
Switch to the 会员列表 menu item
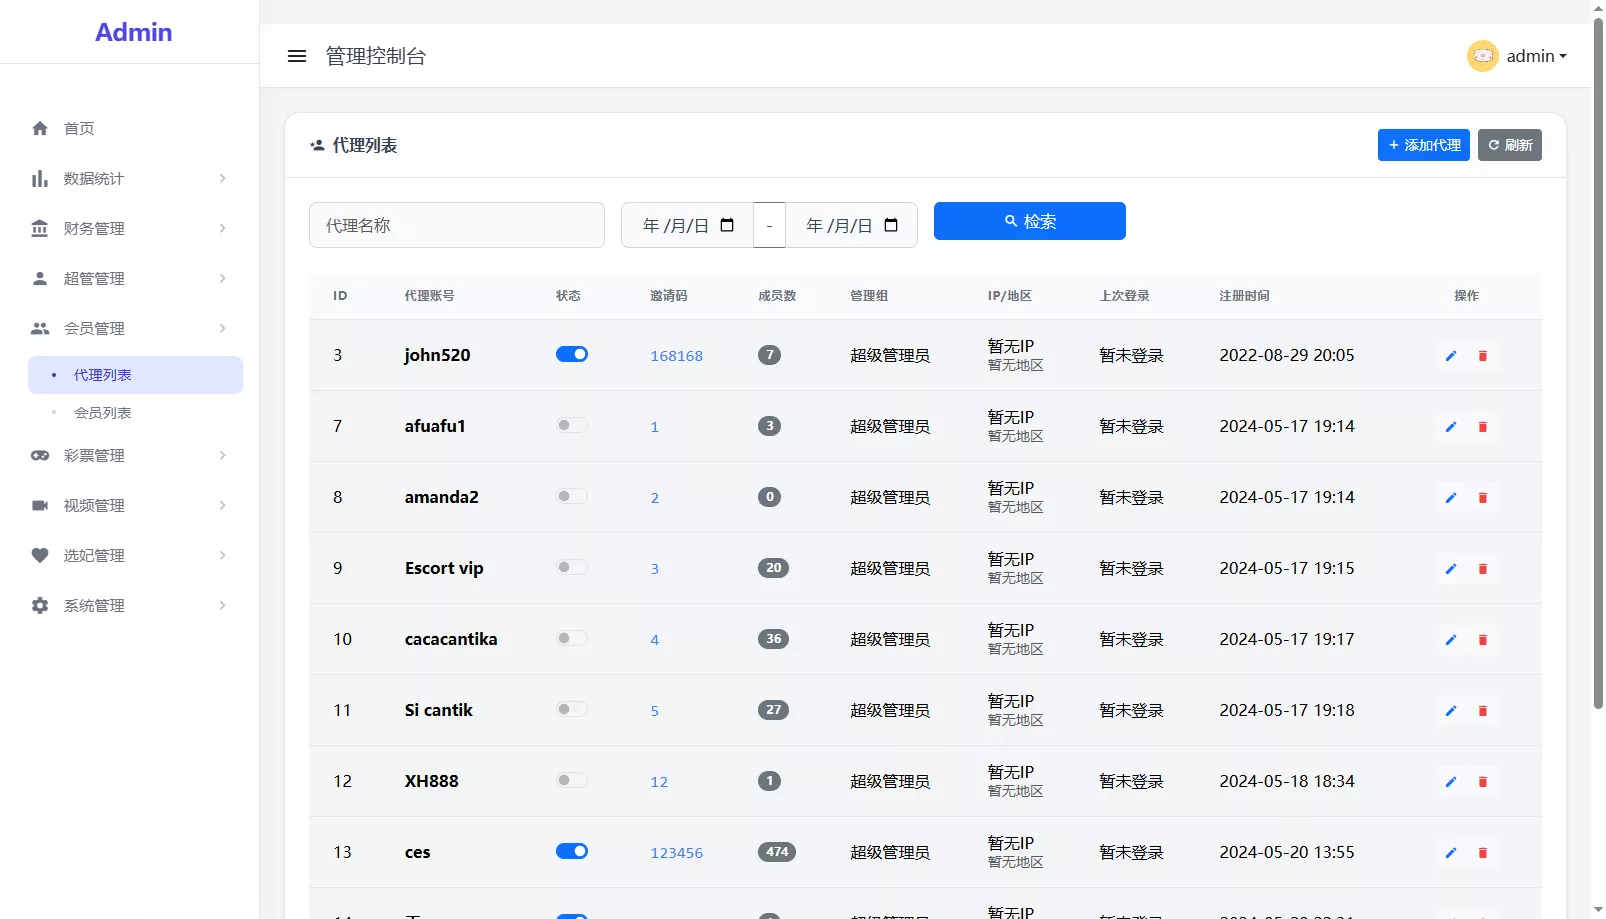101,412
